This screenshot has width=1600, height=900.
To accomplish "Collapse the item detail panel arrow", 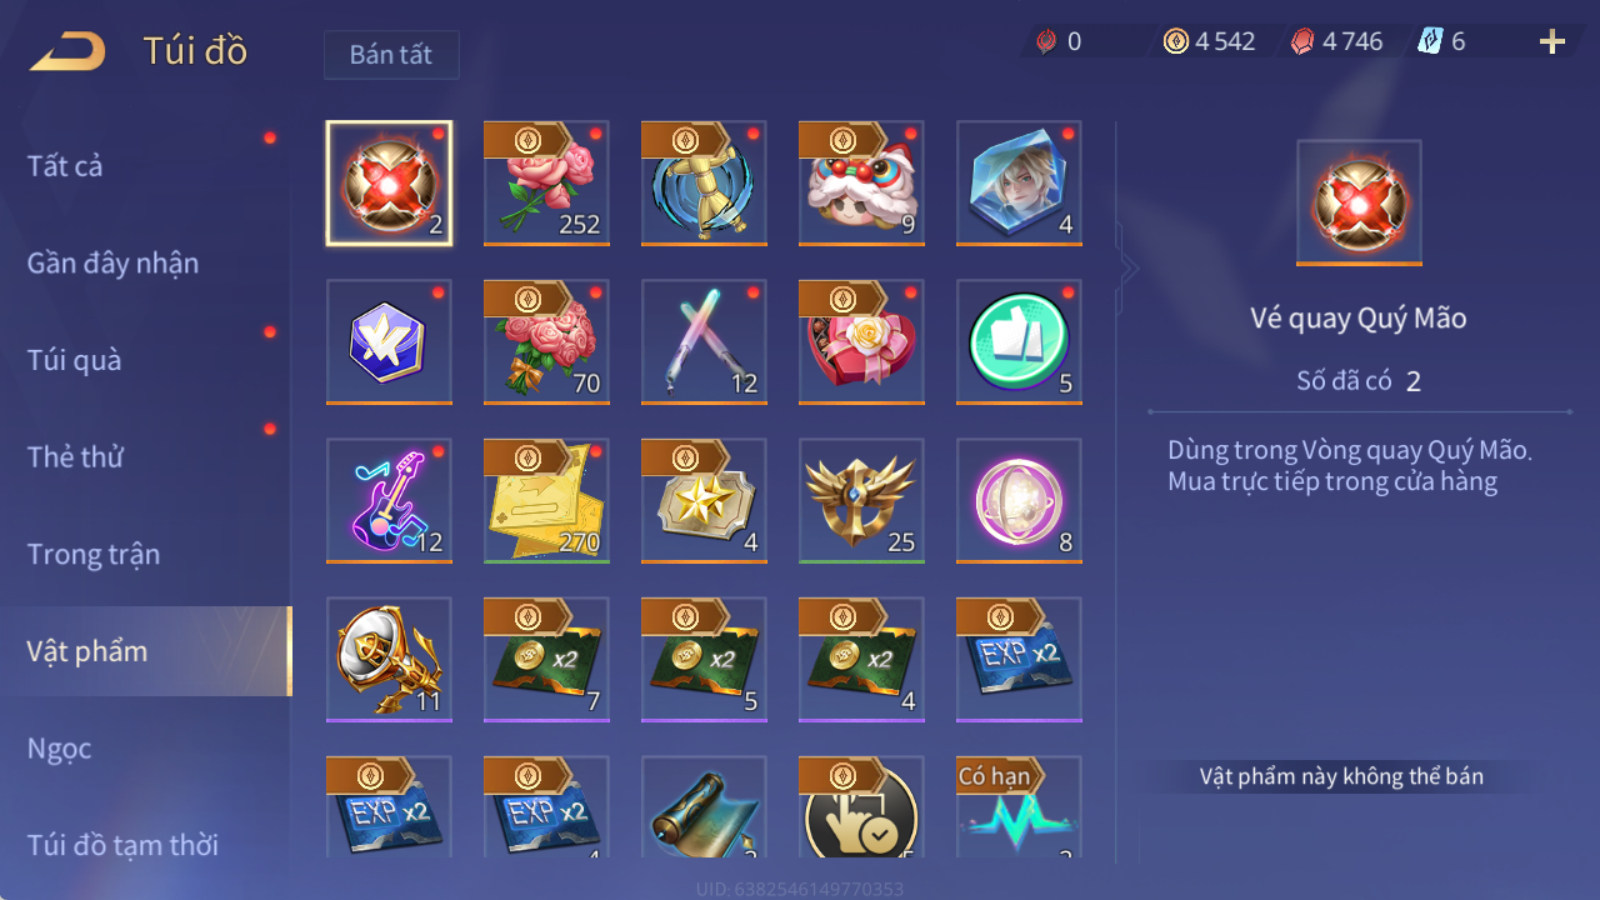I will [x=1129, y=268].
